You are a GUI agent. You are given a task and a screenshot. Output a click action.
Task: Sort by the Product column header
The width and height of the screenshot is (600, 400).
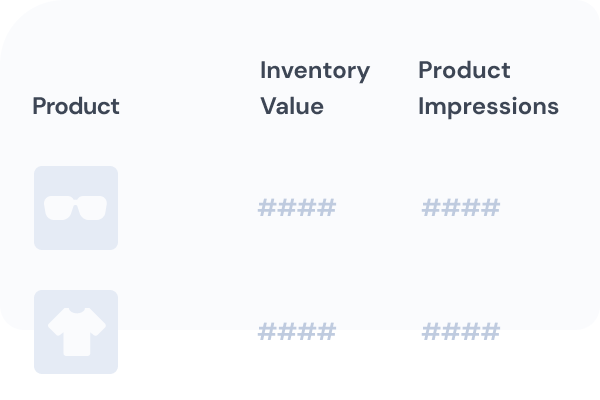76,106
